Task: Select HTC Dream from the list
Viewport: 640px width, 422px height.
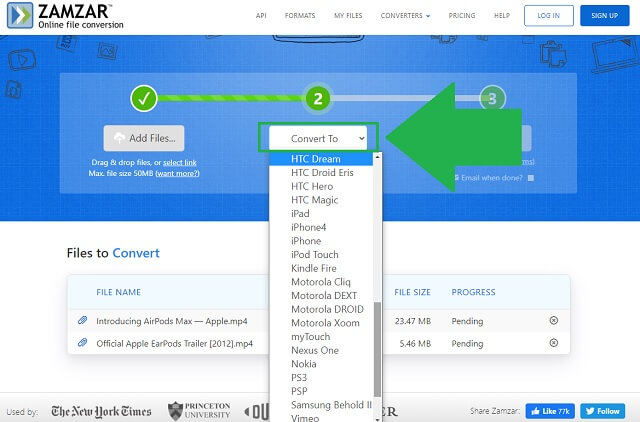Action: (321, 159)
